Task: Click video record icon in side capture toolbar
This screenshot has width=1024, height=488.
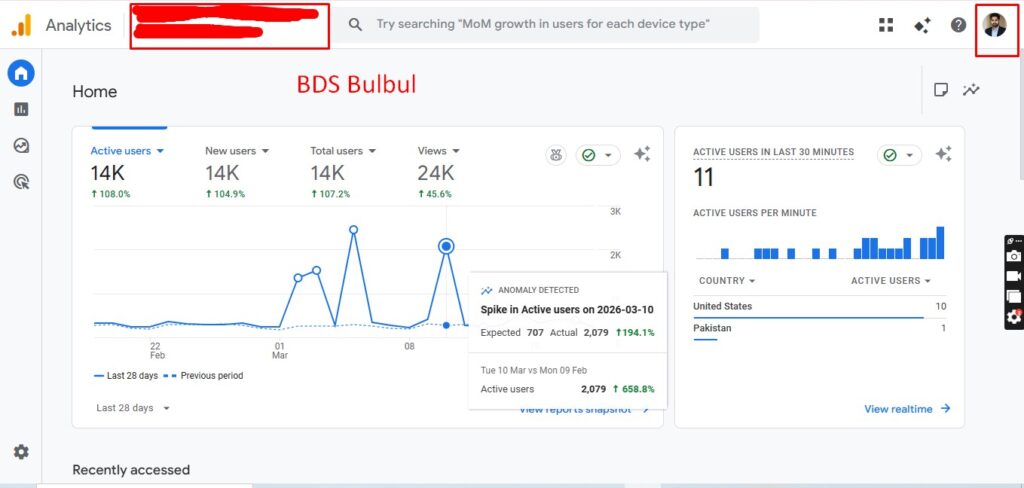Action: pyautogui.click(x=1014, y=276)
